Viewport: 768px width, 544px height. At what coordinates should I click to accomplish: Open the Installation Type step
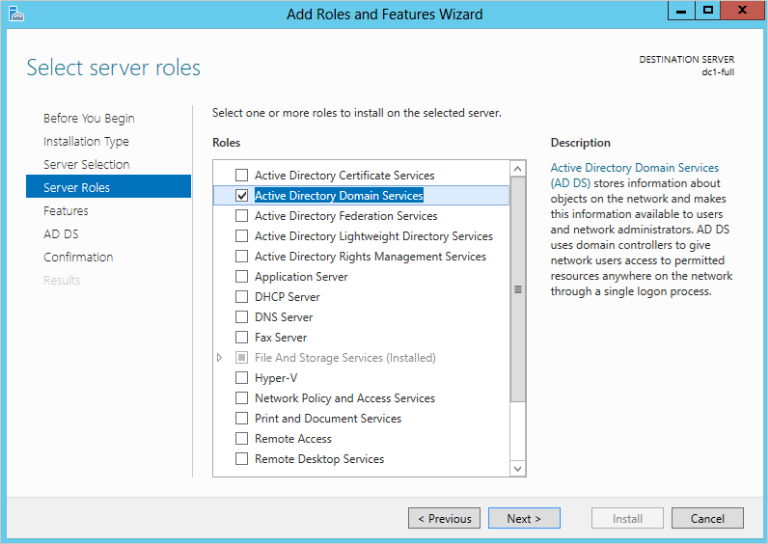click(x=86, y=142)
